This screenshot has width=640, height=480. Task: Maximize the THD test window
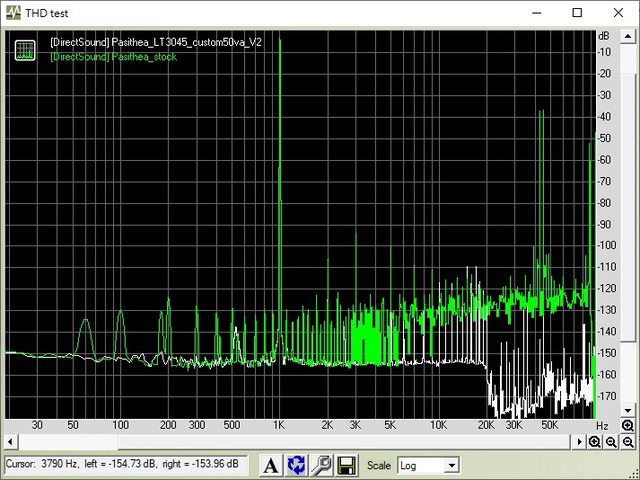(x=577, y=13)
